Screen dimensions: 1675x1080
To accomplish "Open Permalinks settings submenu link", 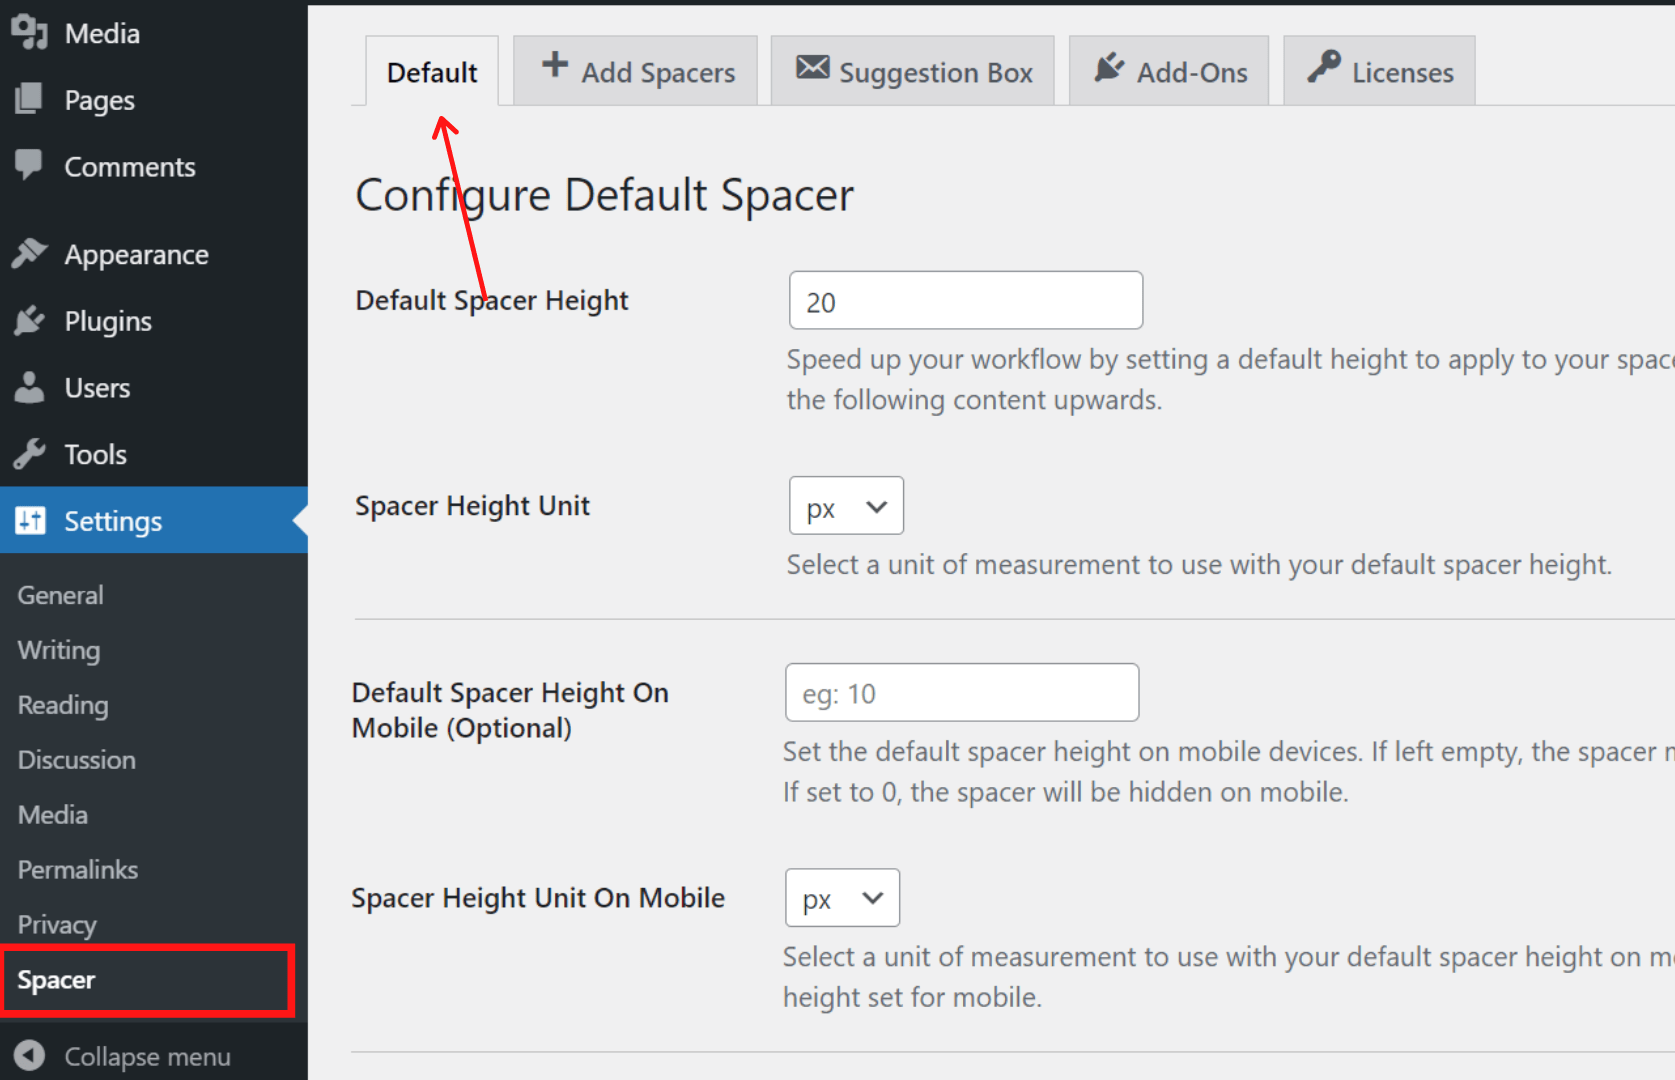I will [x=78, y=870].
